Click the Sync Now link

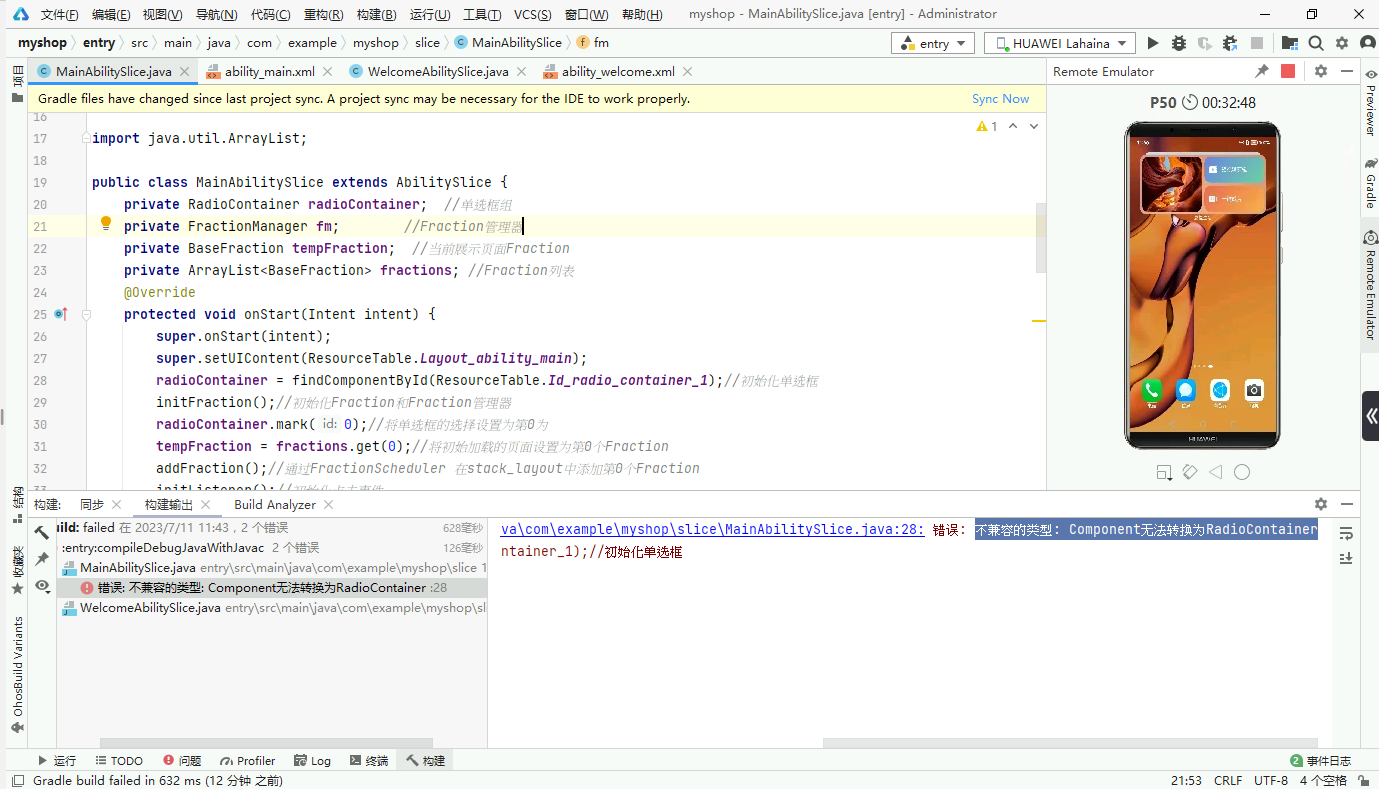[1000, 99]
